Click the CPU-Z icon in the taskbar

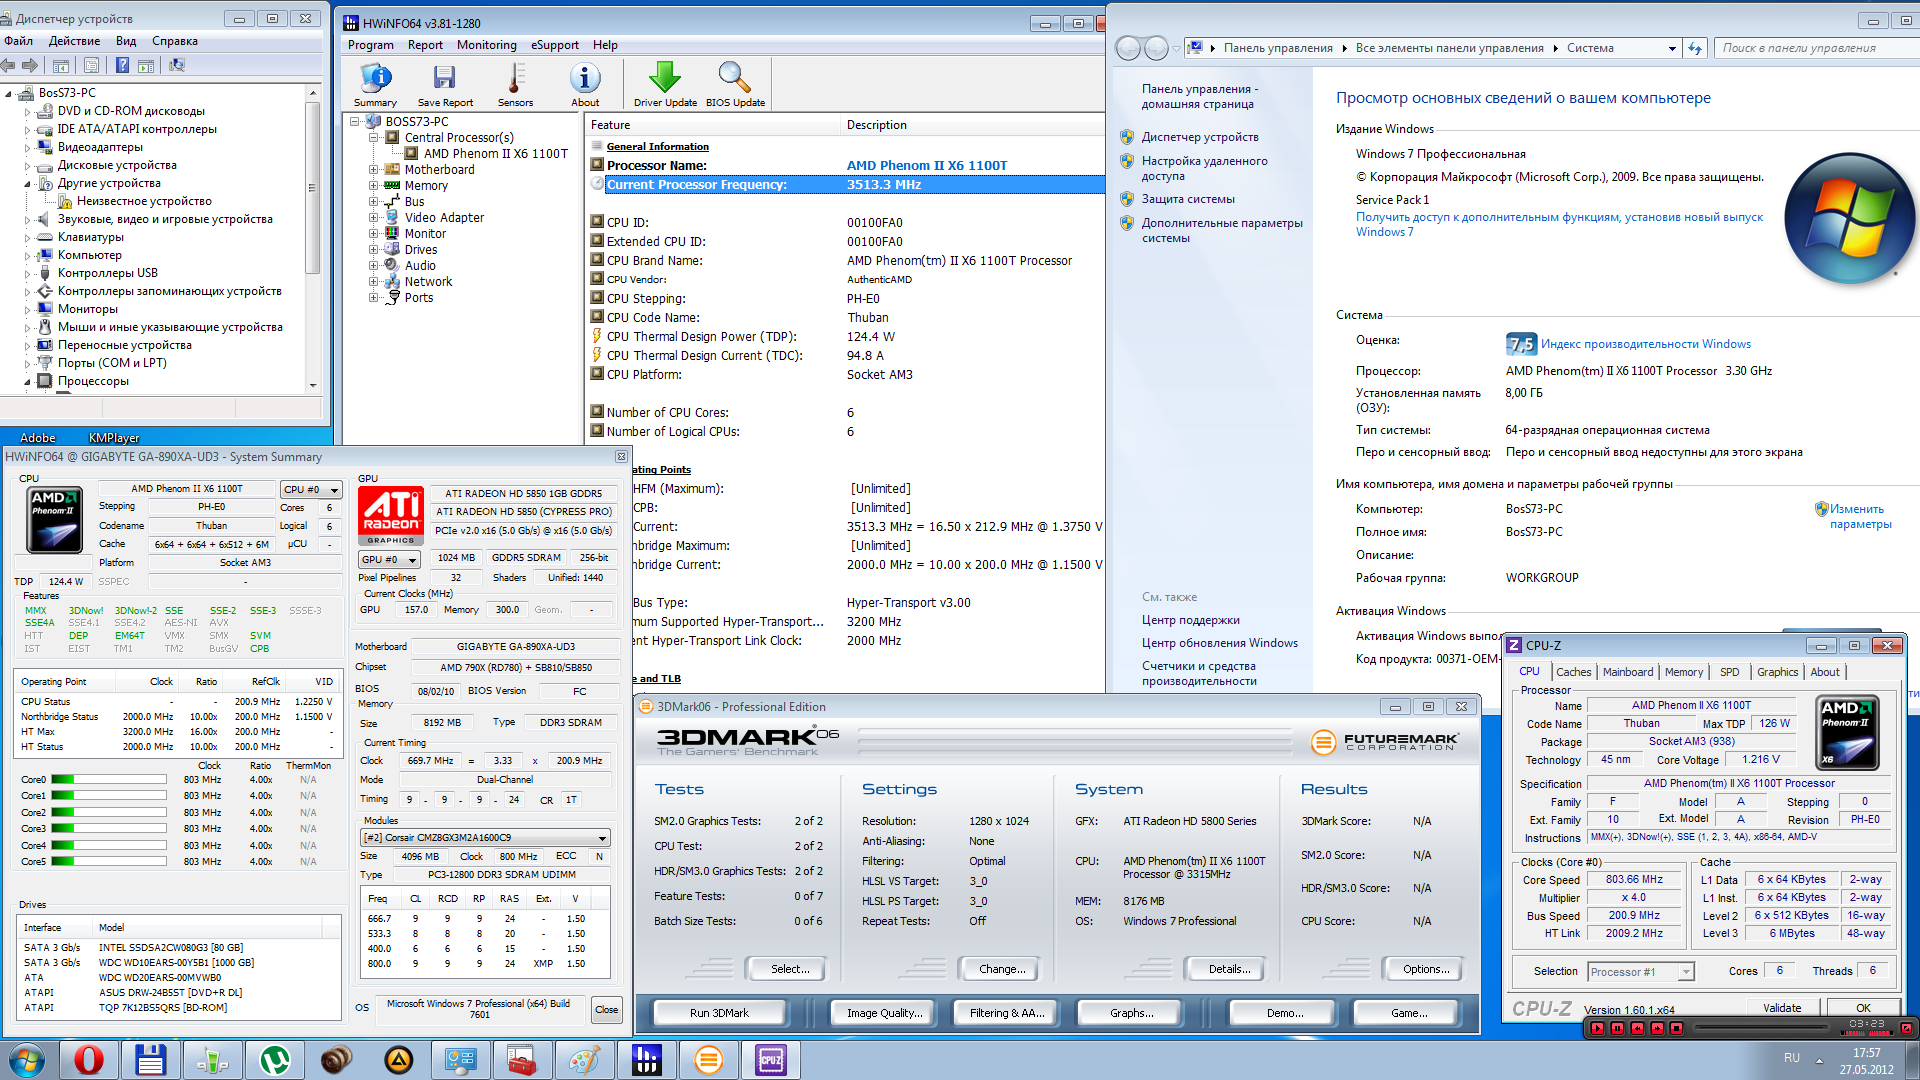click(x=770, y=1059)
